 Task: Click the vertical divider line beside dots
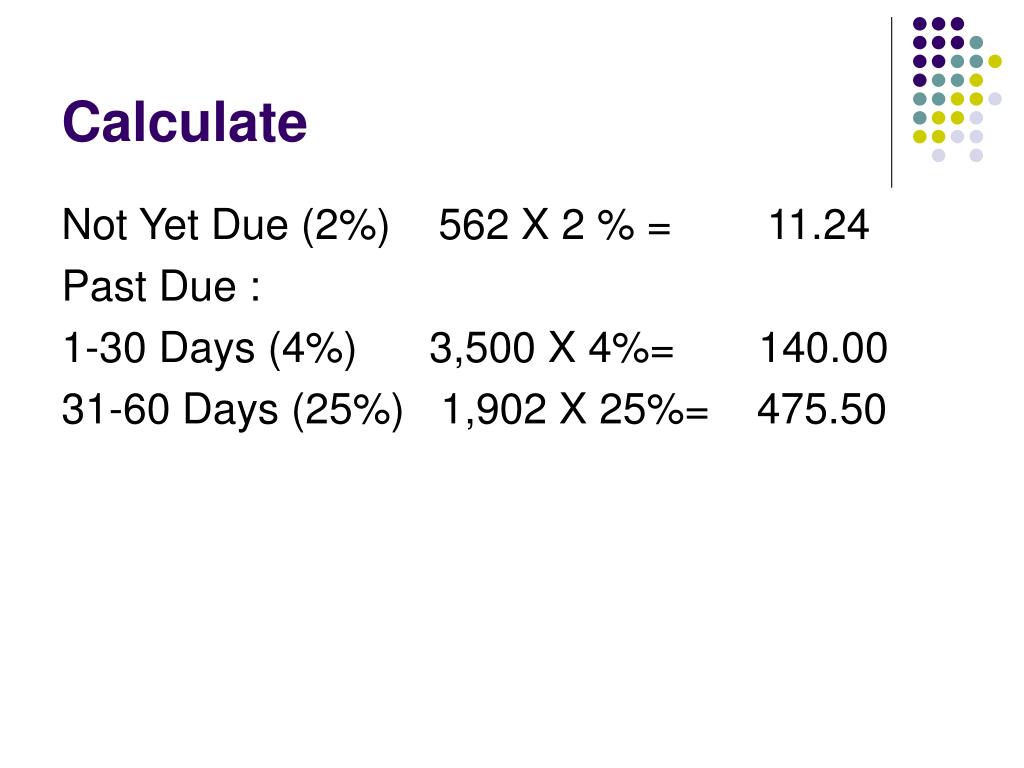click(891, 103)
